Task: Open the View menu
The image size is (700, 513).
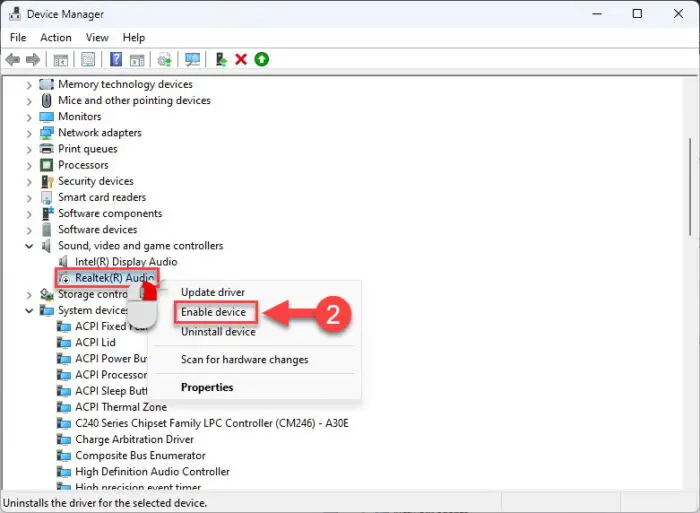Action: click(97, 38)
